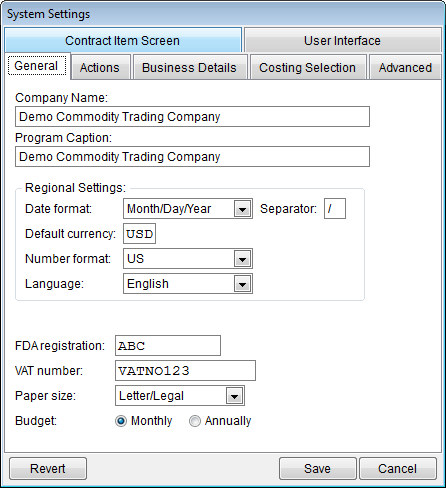Click the VAT number field
Image resolution: width=446 pixels, height=488 pixels.
185,371
